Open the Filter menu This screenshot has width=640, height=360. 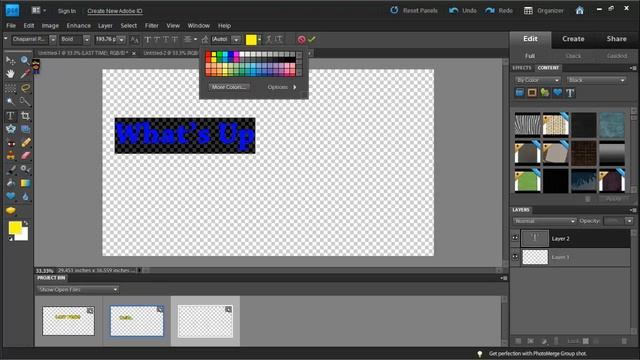point(151,26)
